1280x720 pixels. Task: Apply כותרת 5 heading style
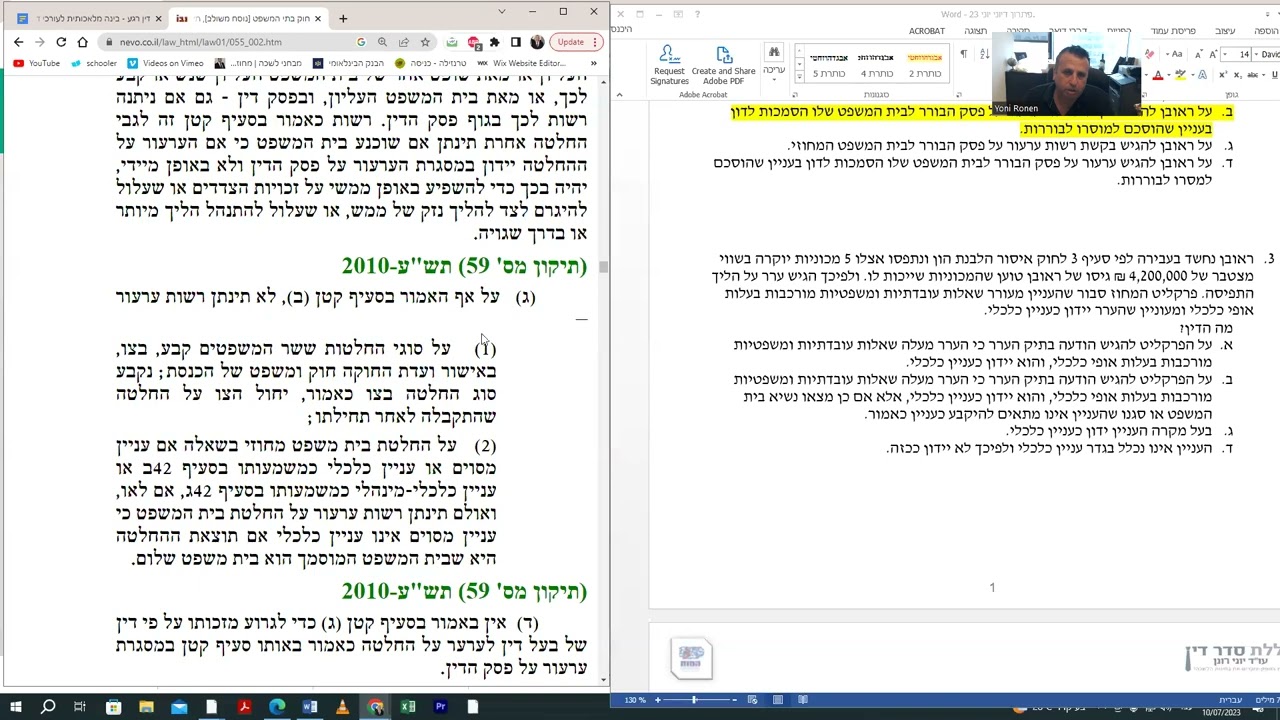coord(828,66)
